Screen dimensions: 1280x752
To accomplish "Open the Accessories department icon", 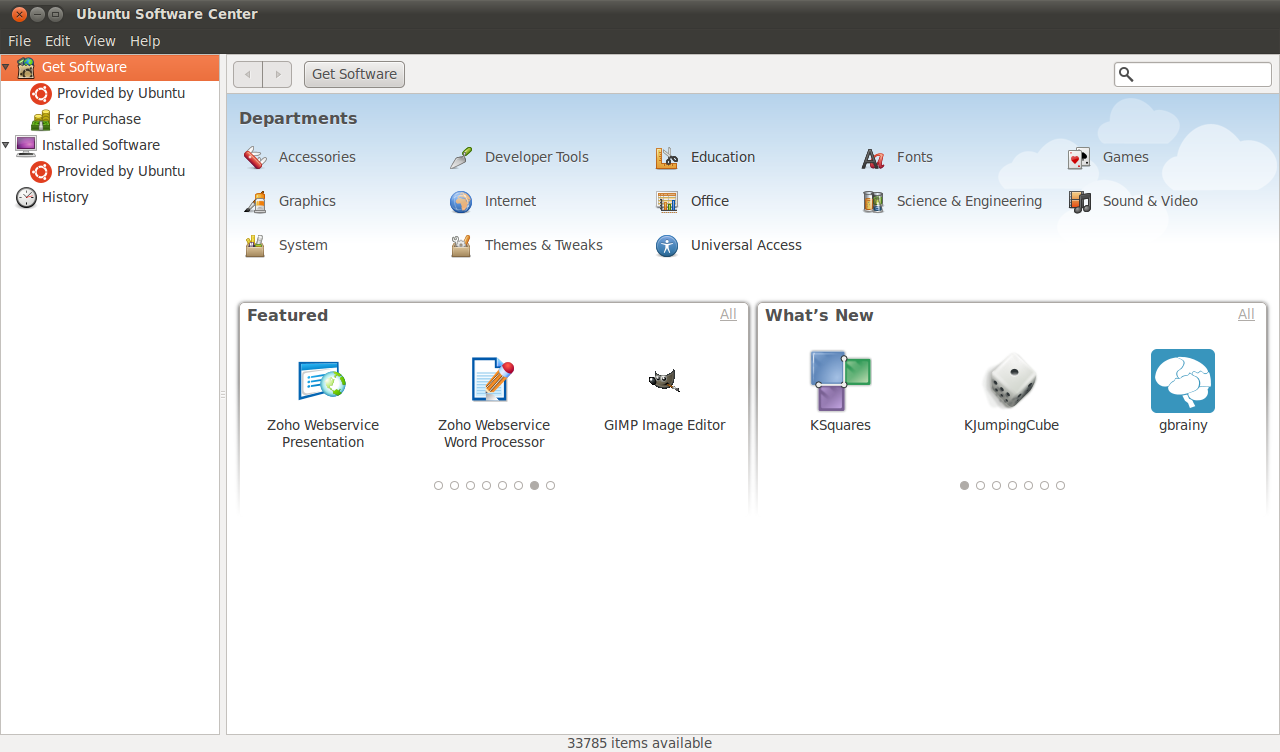I will coord(255,157).
